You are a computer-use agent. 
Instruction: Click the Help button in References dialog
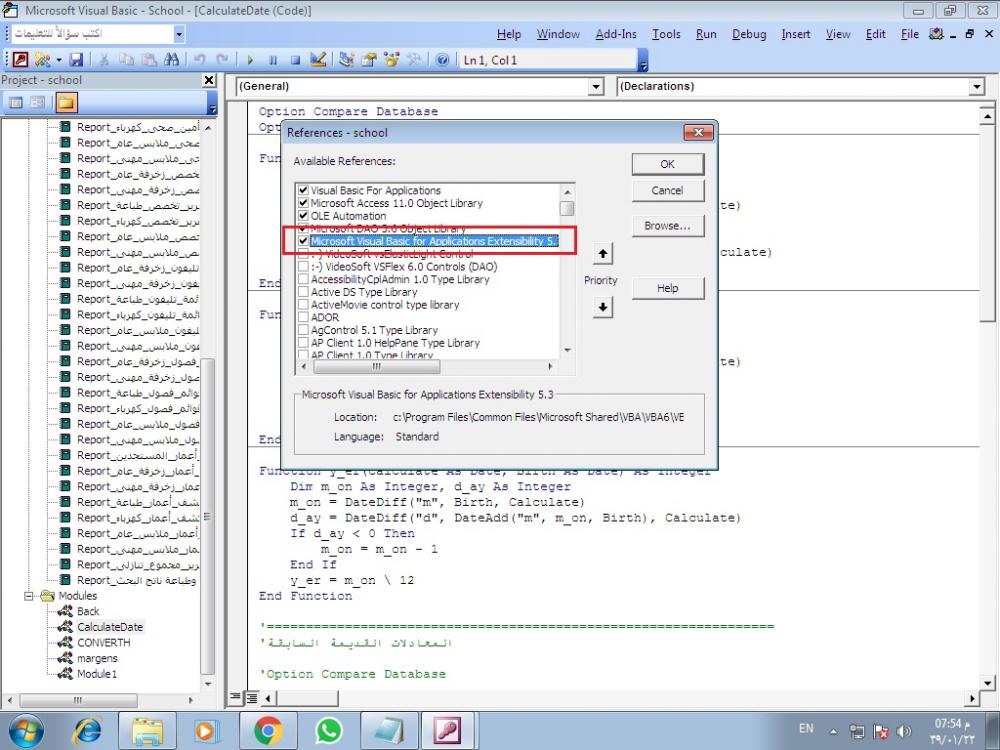tap(668, 288)
